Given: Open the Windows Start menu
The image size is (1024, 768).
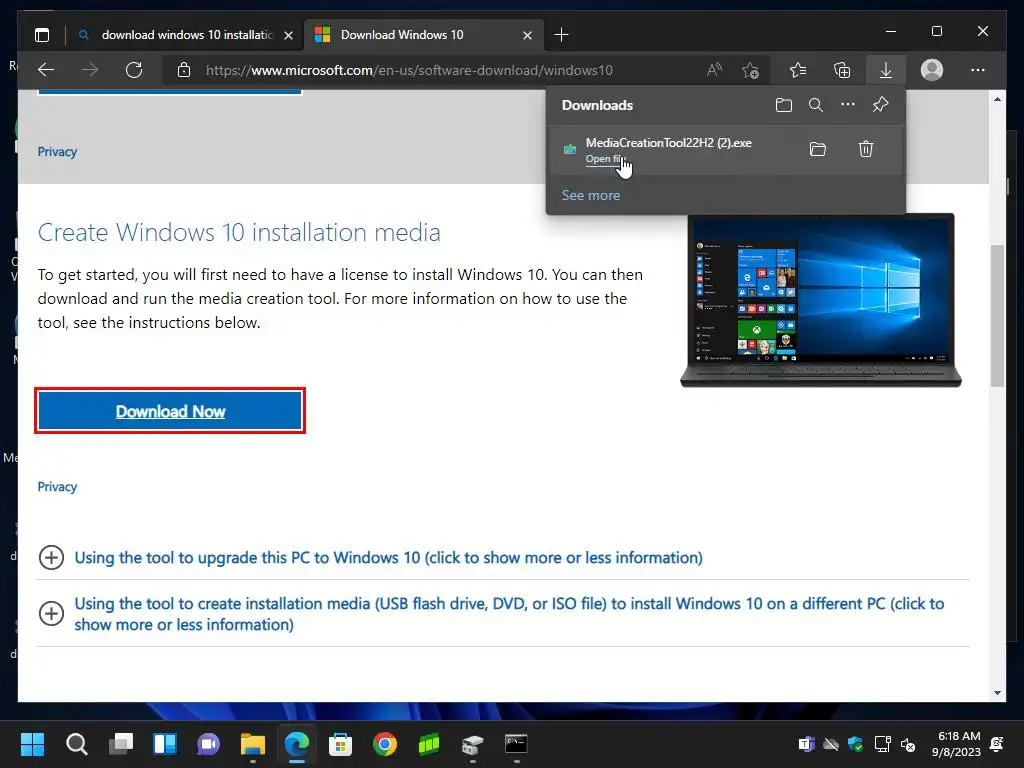Looking at the screenshot, I should (x=32, y=744).
